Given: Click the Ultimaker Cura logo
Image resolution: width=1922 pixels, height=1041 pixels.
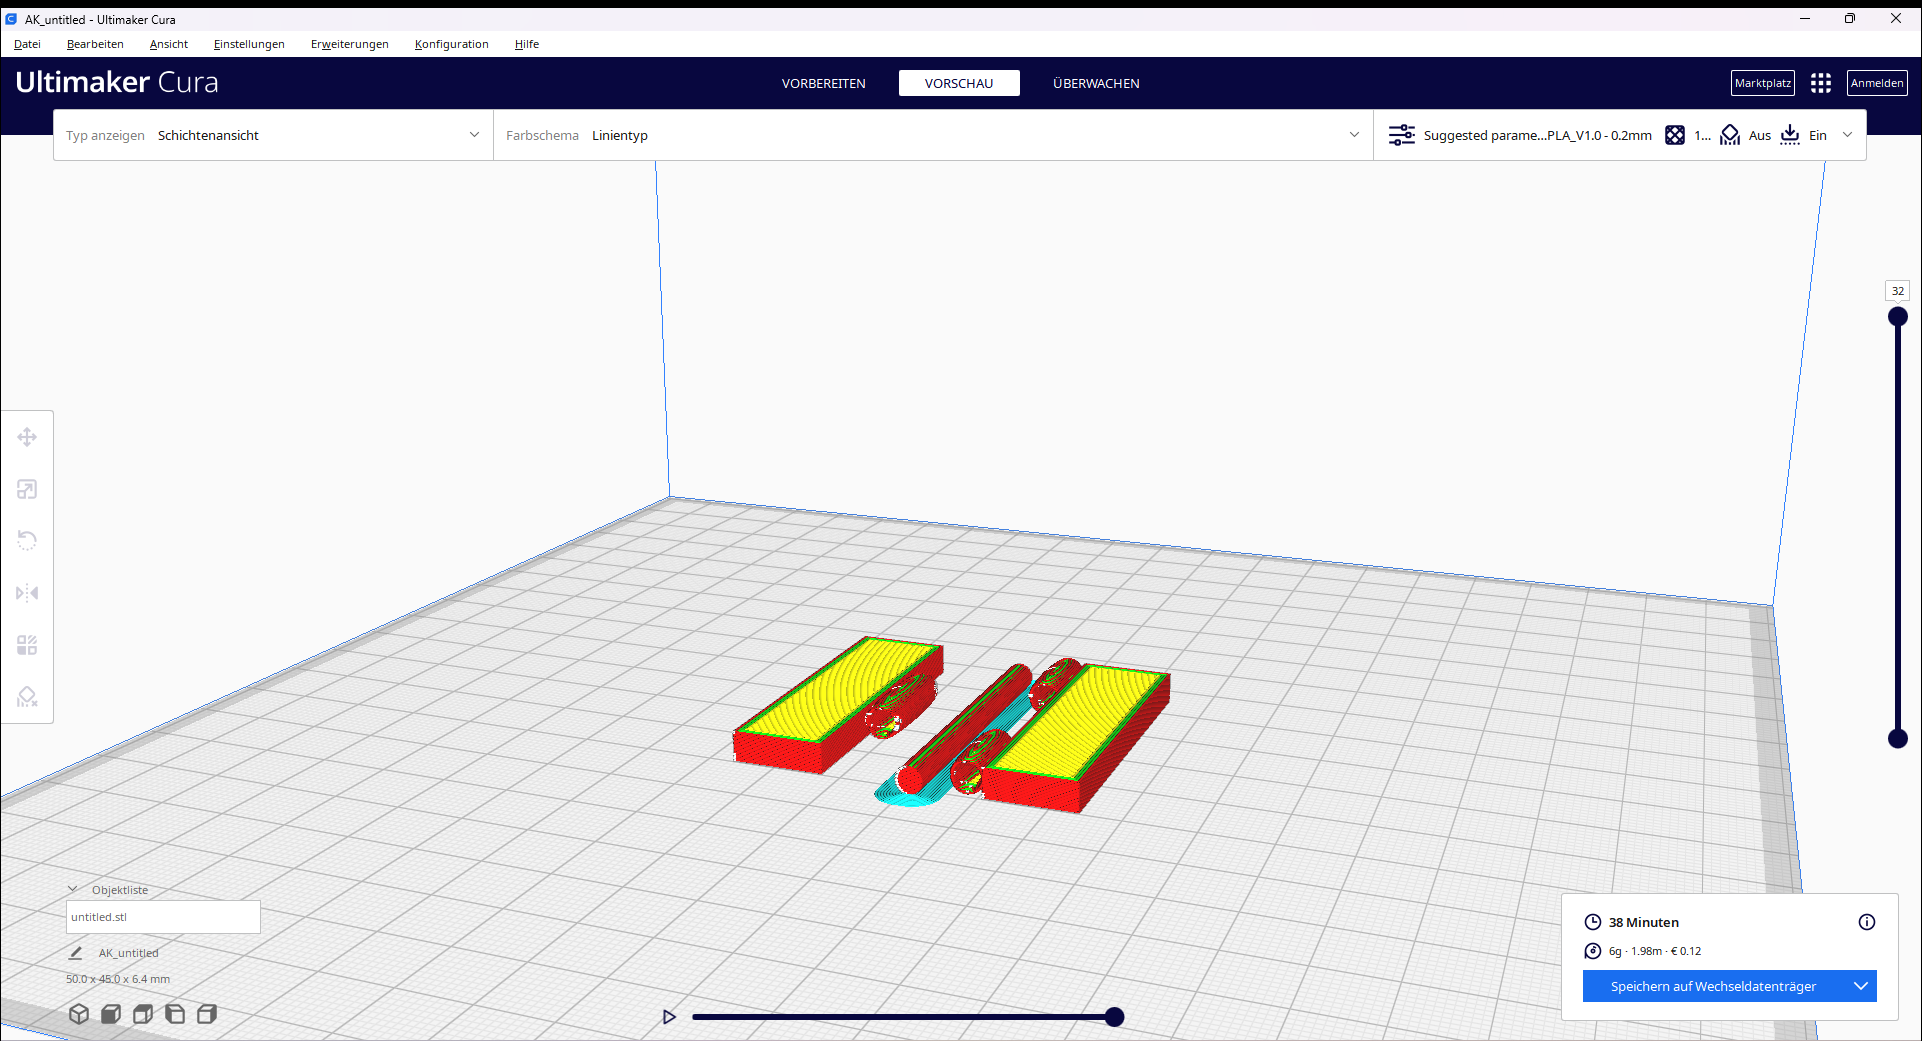Looking at the screenshot, I should (x=117, y=82).
